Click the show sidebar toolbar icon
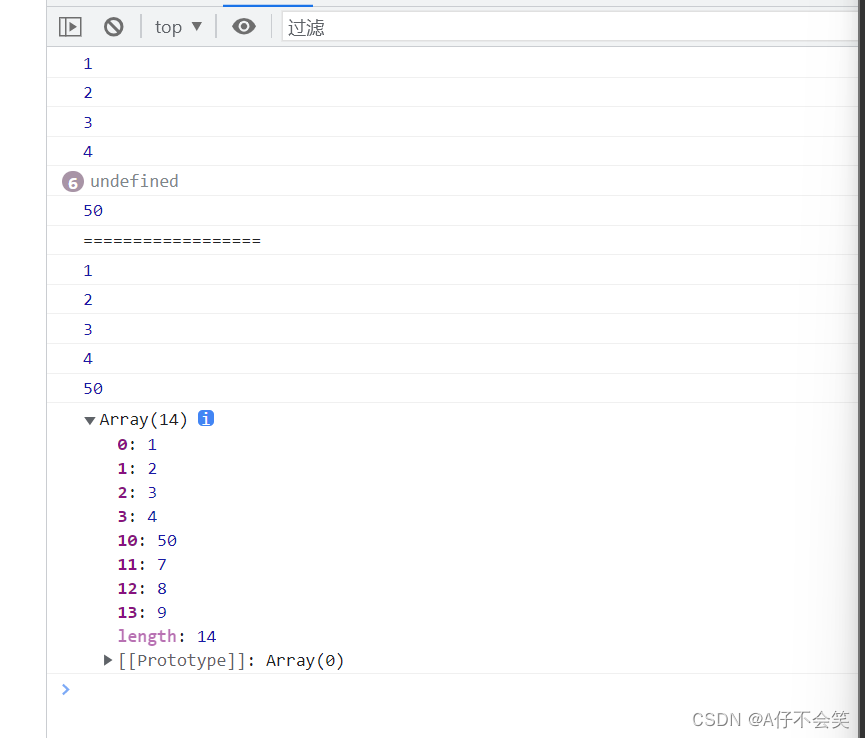The width and height of the screenshot is (865, 738). (69, 26)
